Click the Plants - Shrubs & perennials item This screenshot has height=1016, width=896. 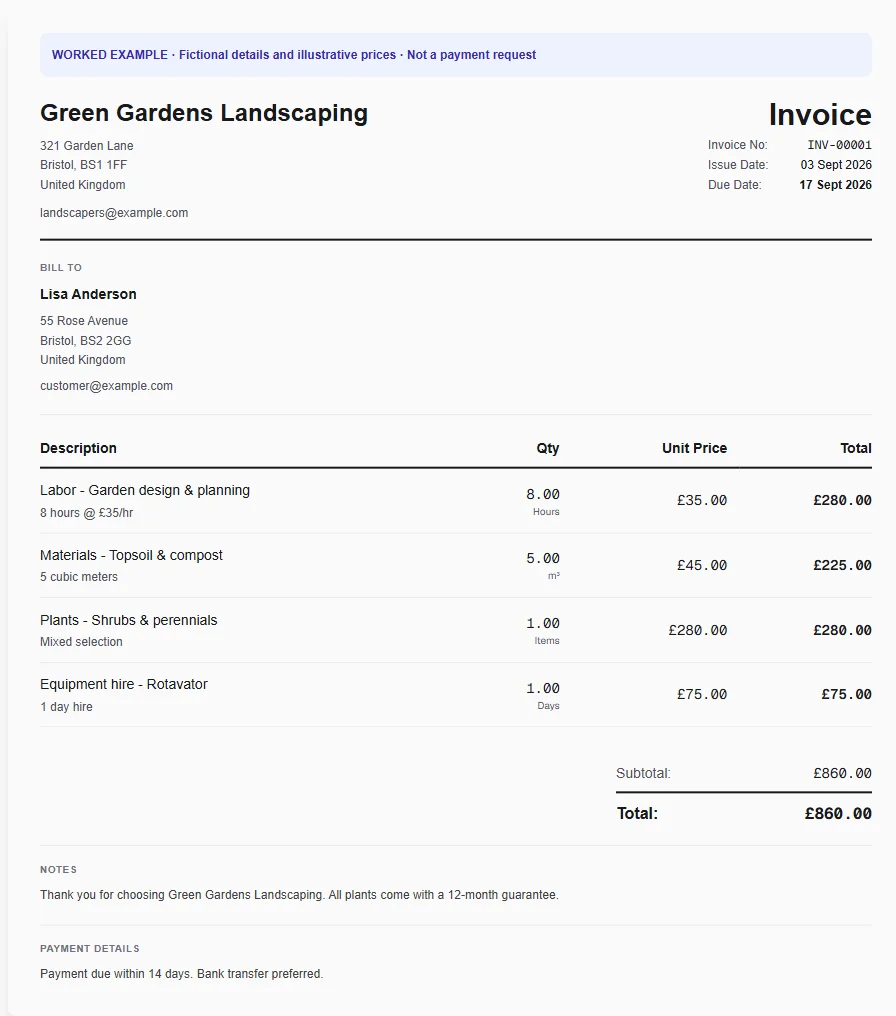coord(129,620)
